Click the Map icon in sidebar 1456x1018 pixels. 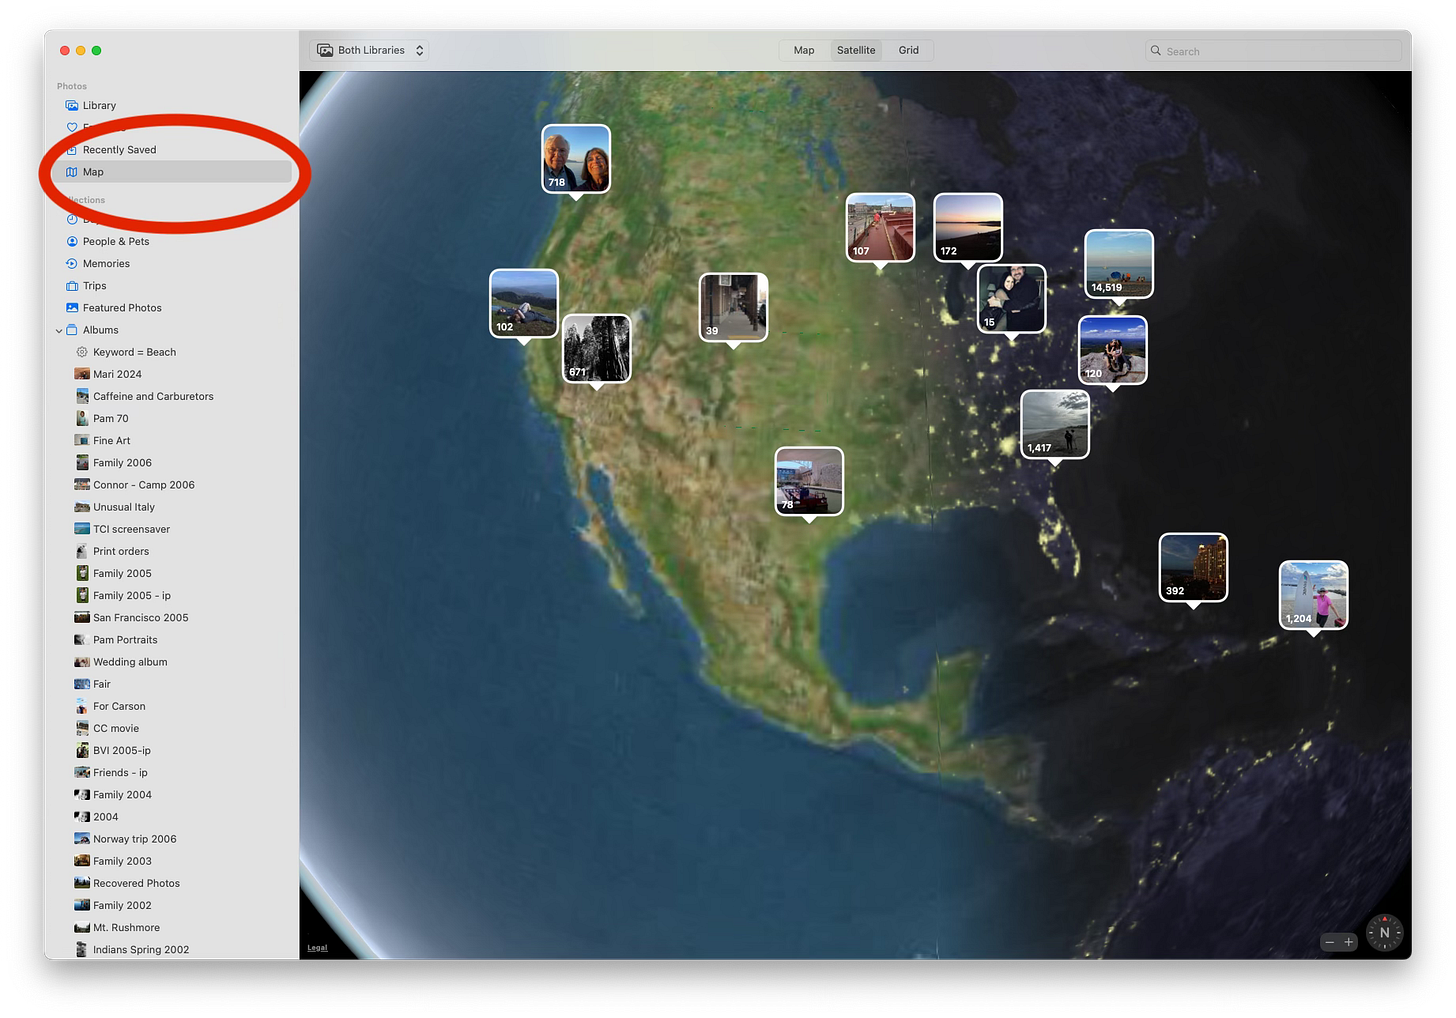(x=72, y=172)
